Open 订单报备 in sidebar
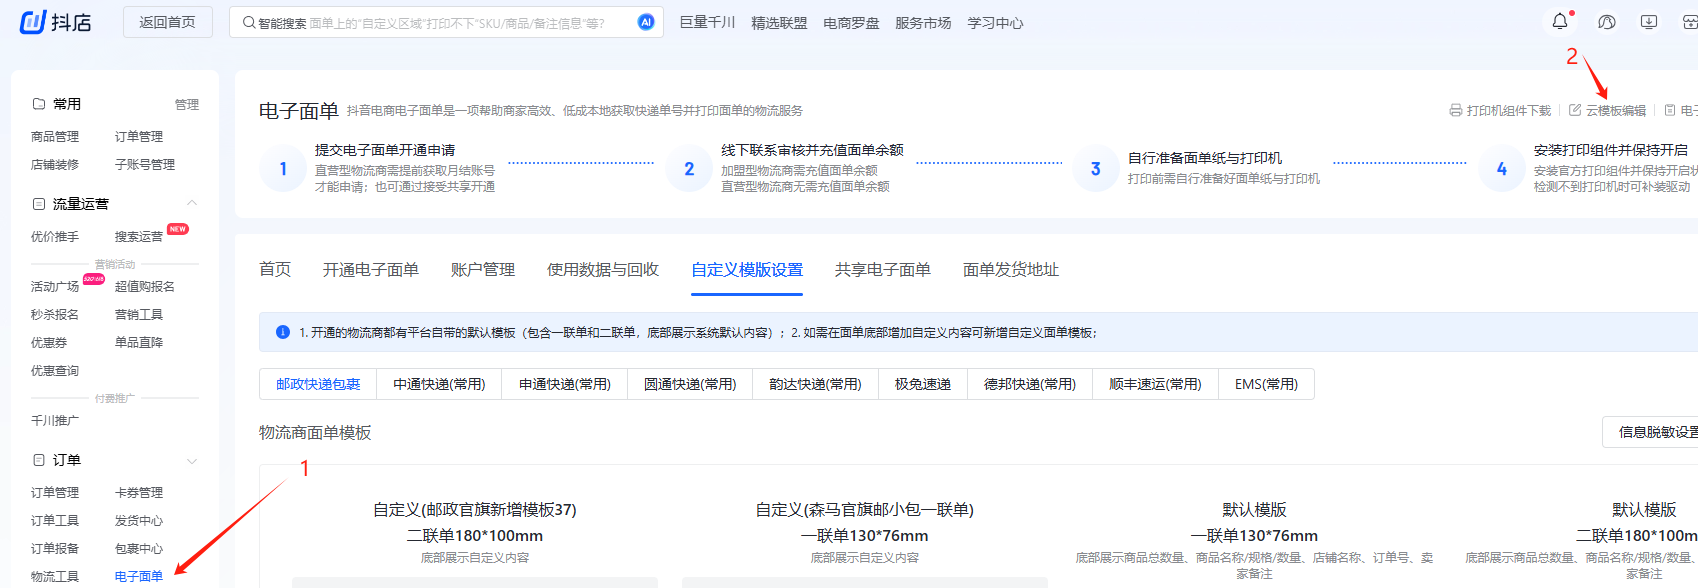Viewport: 1698px width, 588px height. pos(55,548)
